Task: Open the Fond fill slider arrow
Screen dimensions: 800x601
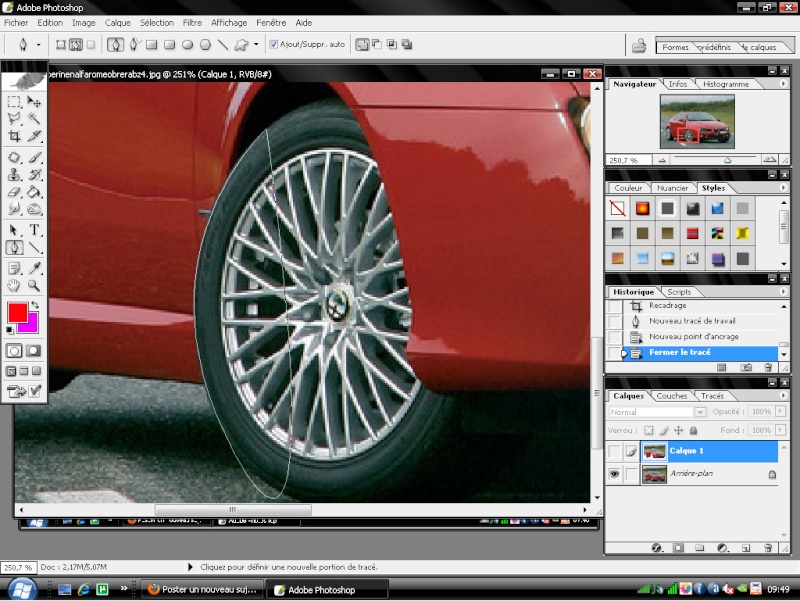Action: click(780, 430)
